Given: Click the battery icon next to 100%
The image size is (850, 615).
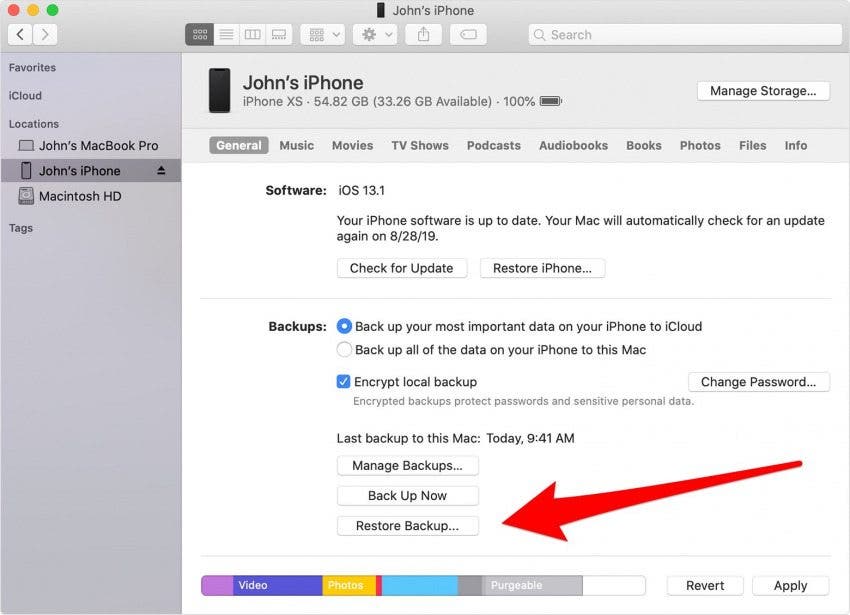Looking at the screenshot, I should [551, 101].
